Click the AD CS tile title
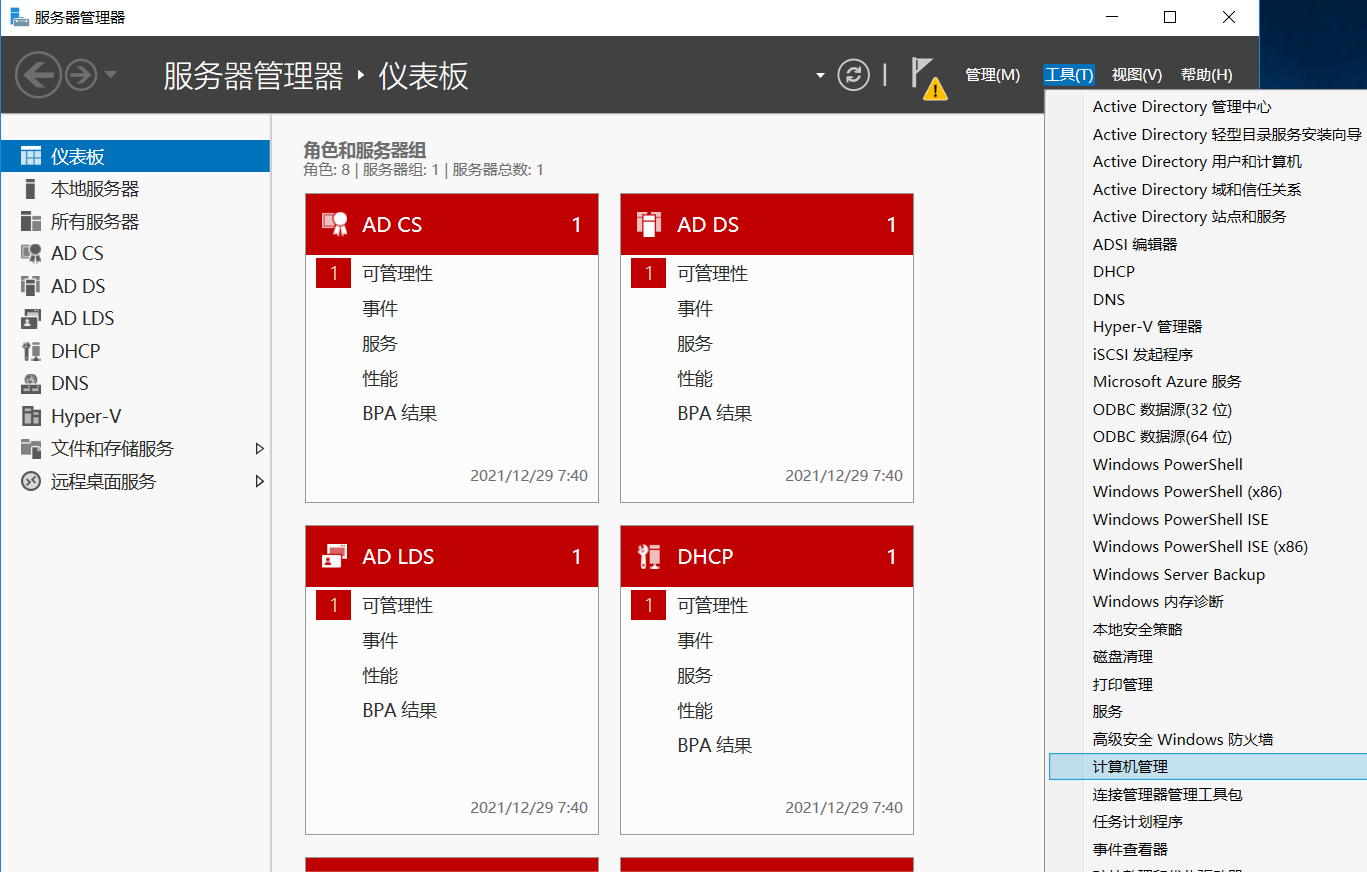Image resolution: width=1367 pixels, height=872 pixels. pyautogui.click(x=392, y=225)
